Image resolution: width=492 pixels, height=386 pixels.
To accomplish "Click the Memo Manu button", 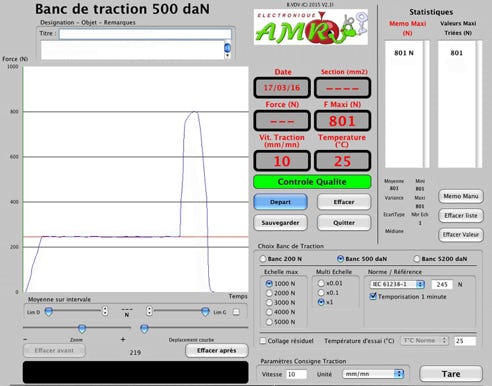I will point(461,196).
